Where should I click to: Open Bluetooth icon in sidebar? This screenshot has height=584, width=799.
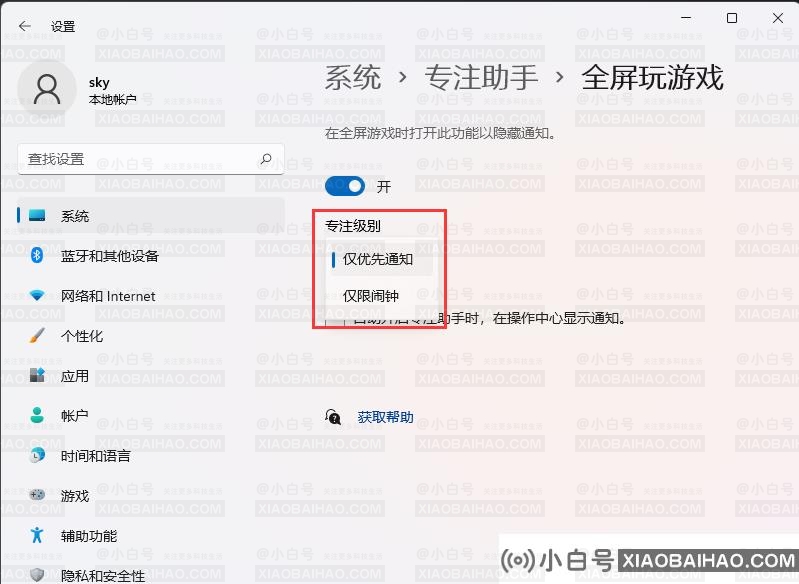pyautogui.click(x=37, y=255)
